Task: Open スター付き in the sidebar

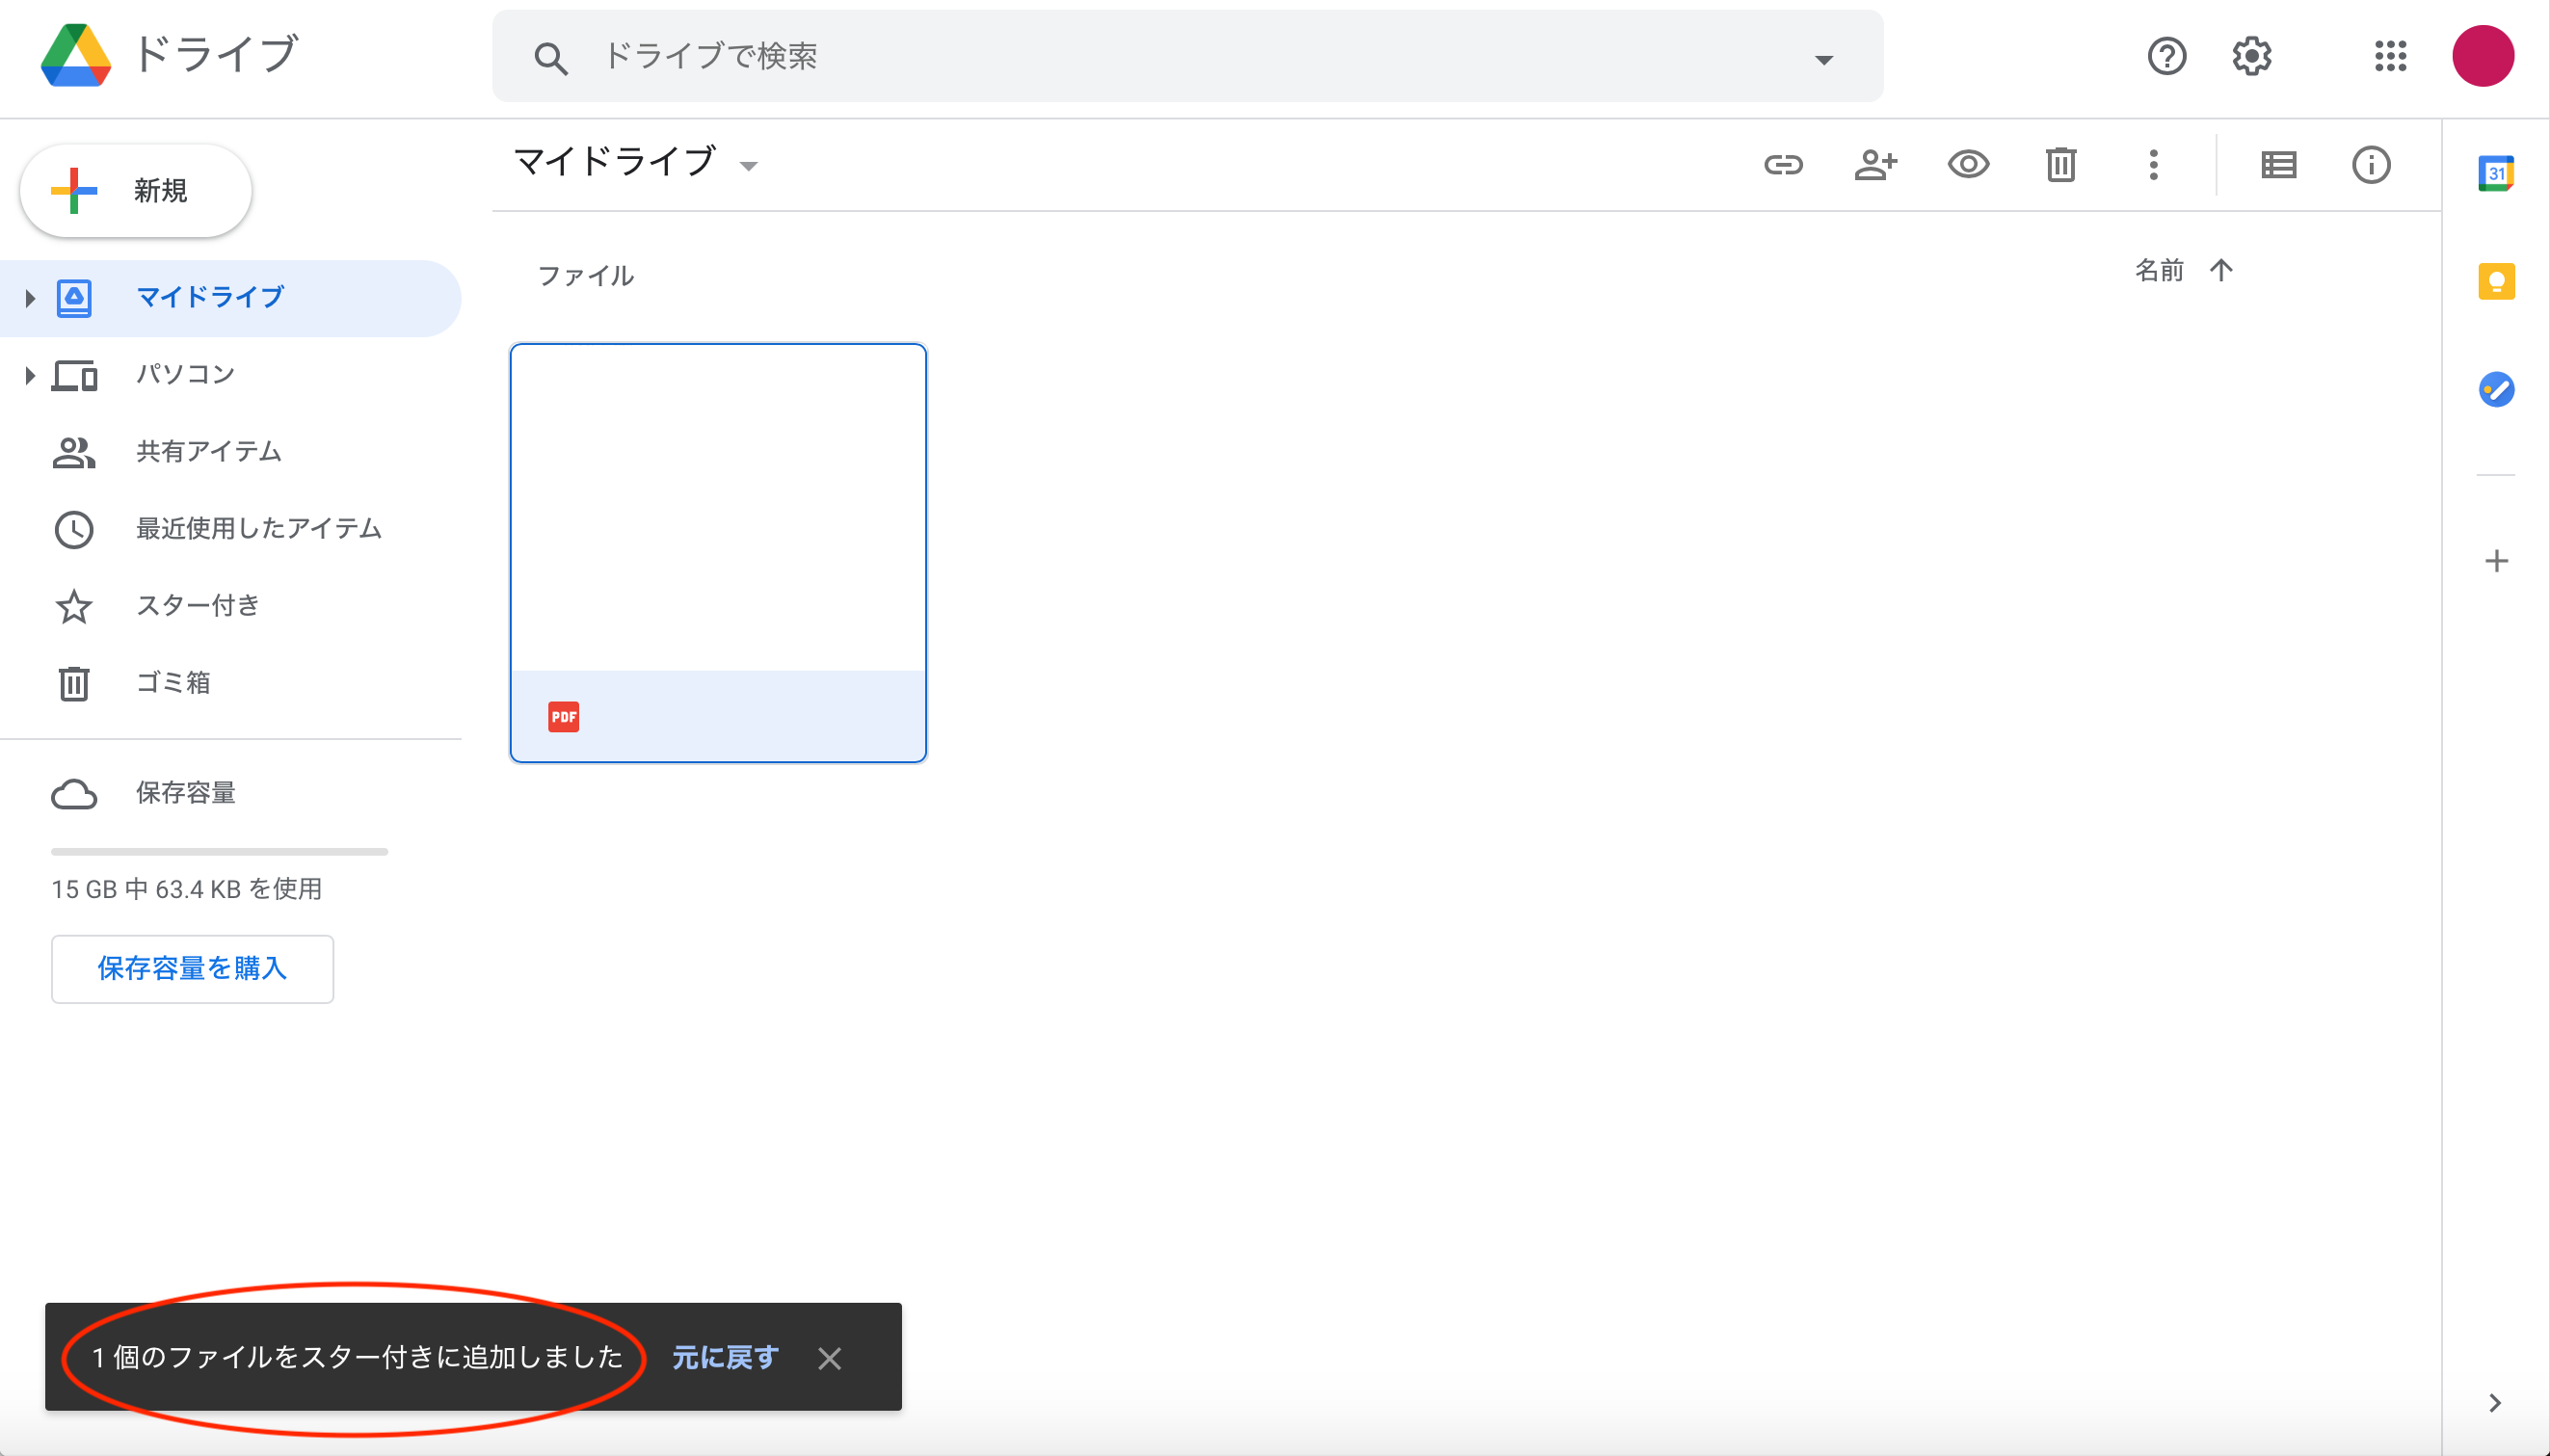Action: 230,606
